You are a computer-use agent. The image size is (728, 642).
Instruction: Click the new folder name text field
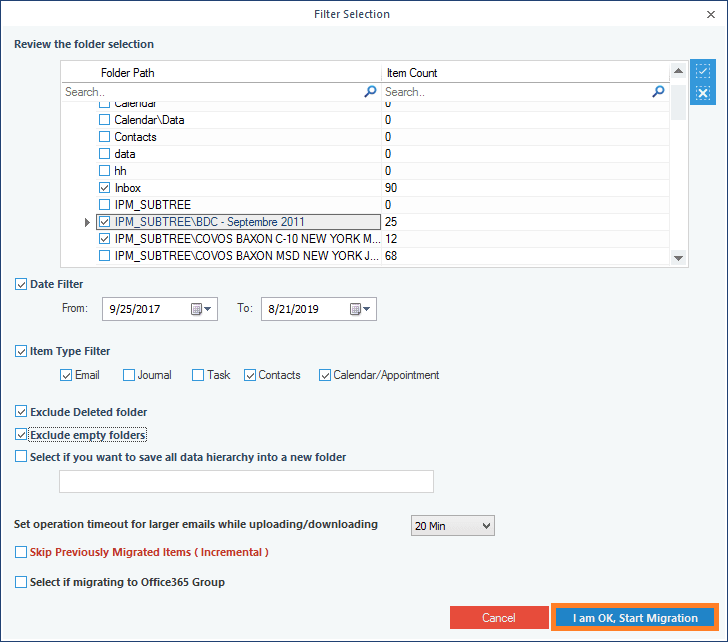point(246,482)
